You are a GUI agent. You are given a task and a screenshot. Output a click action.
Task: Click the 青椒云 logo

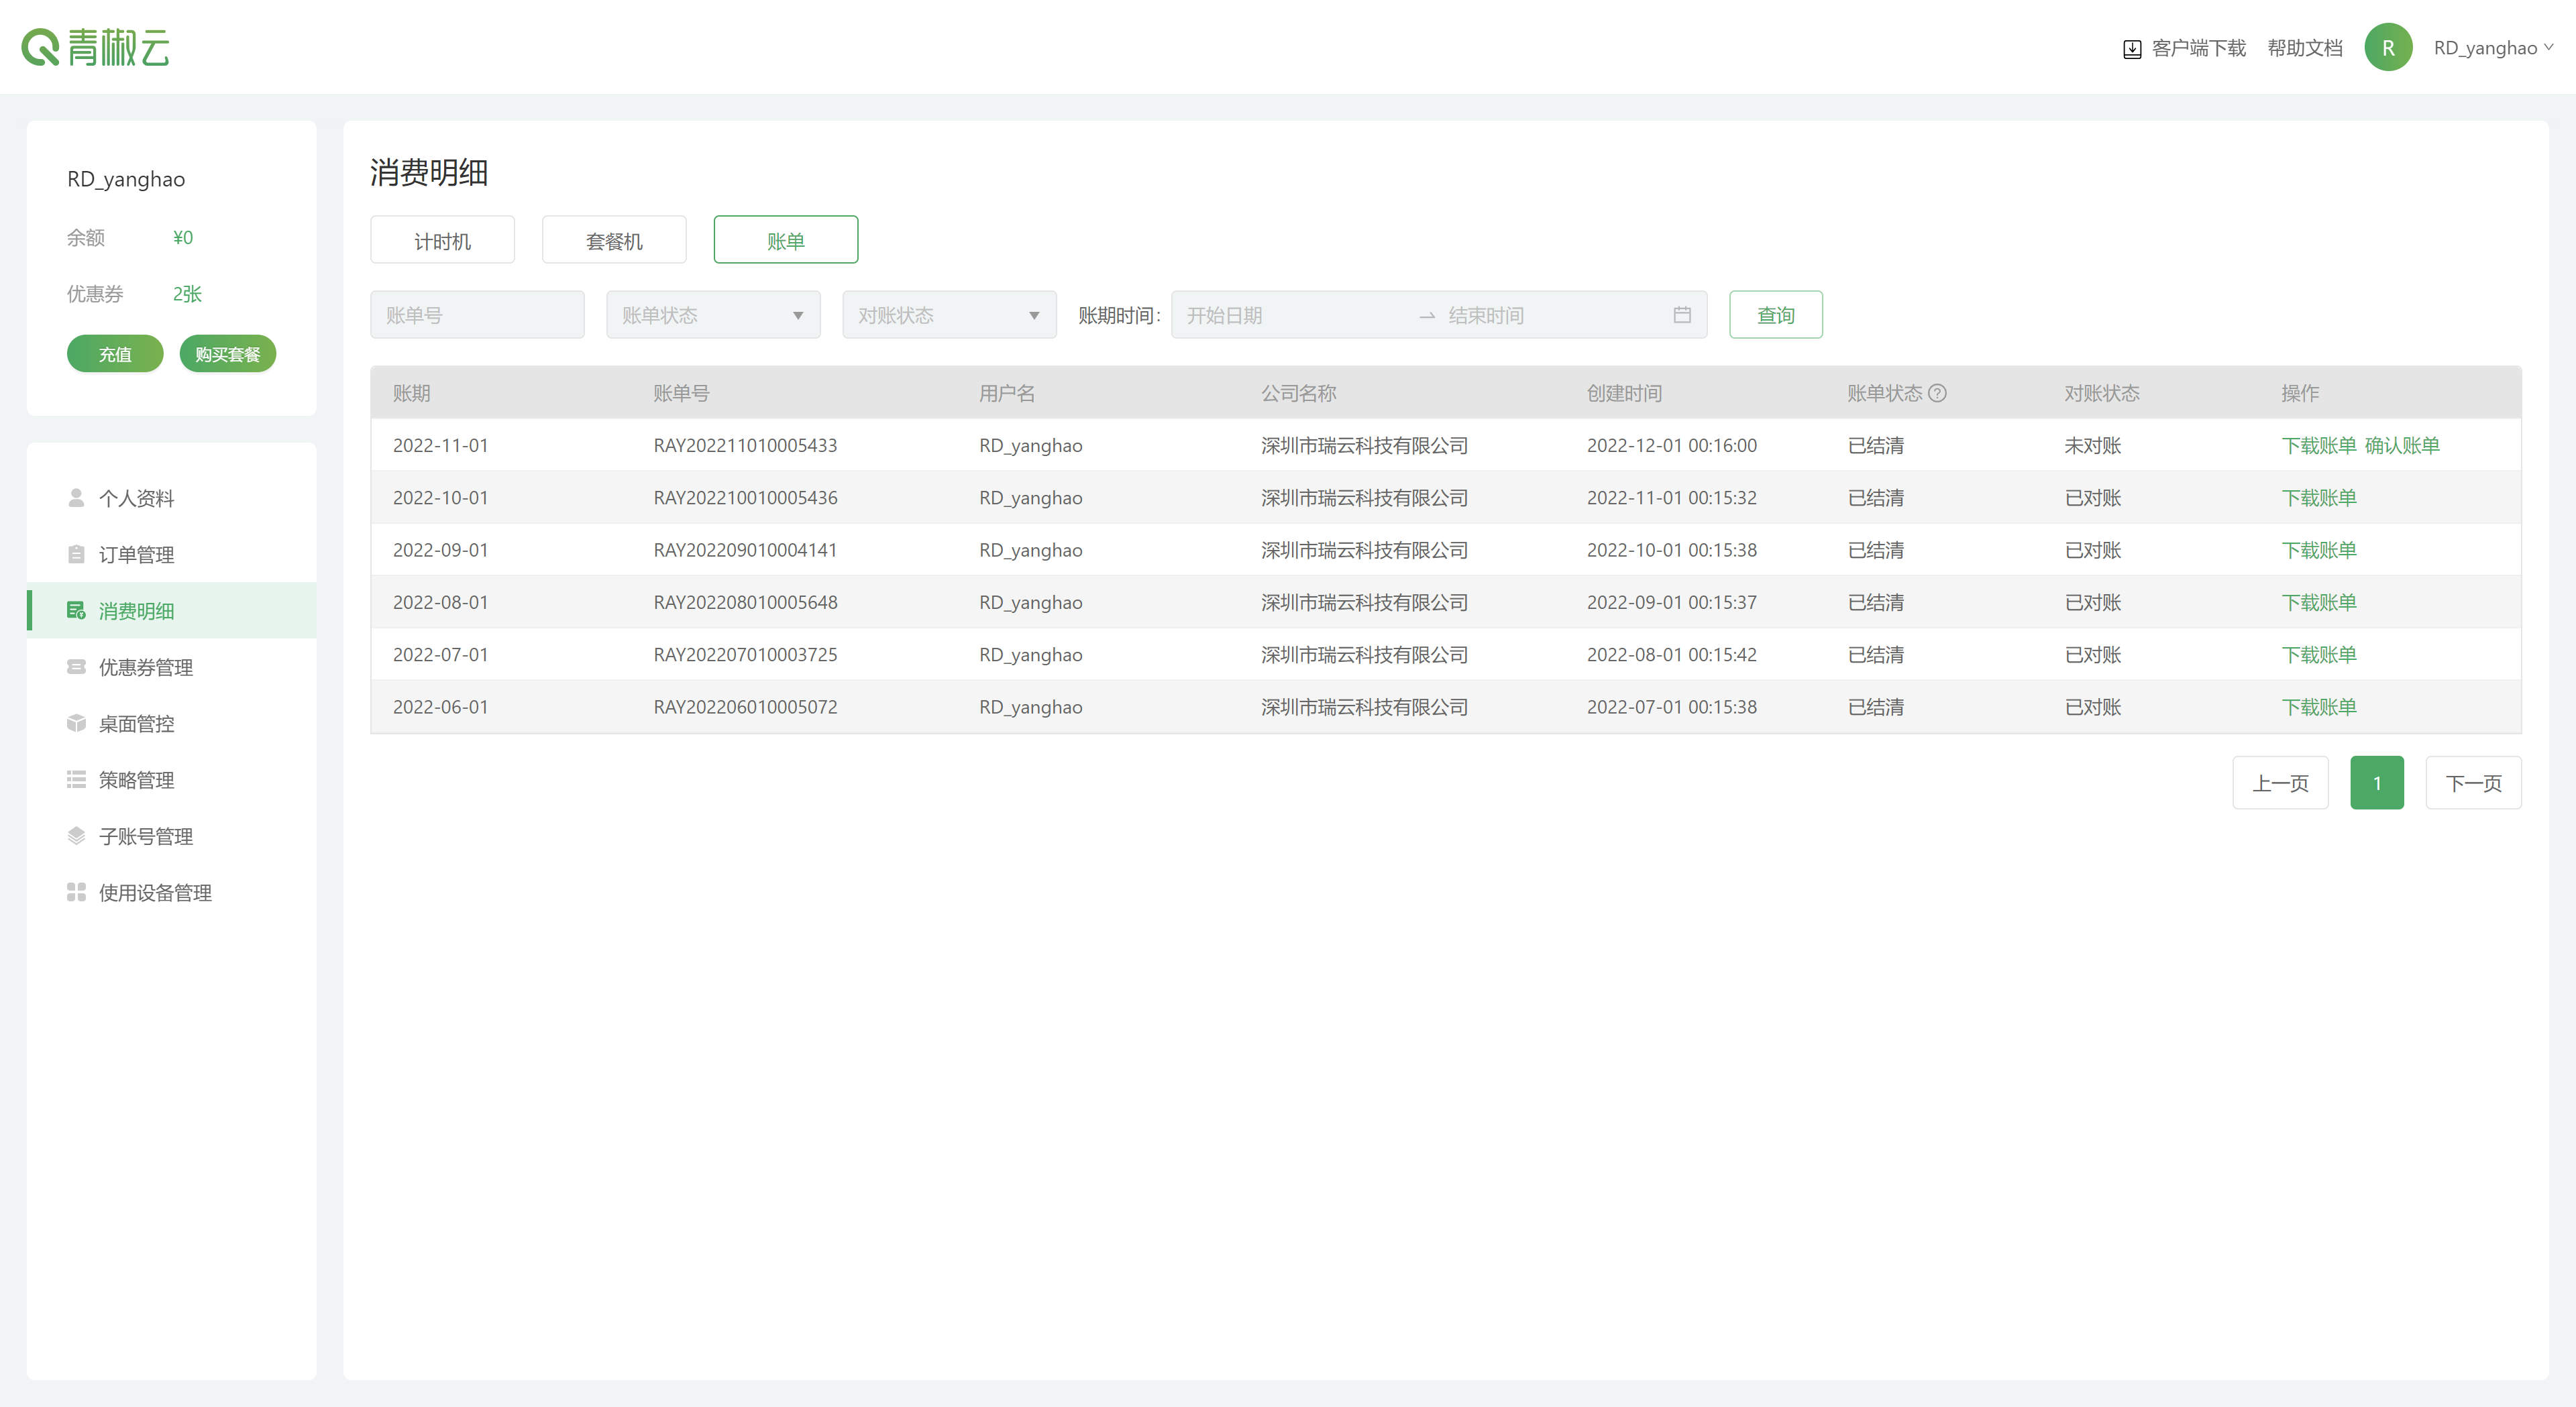pos(96,47)
